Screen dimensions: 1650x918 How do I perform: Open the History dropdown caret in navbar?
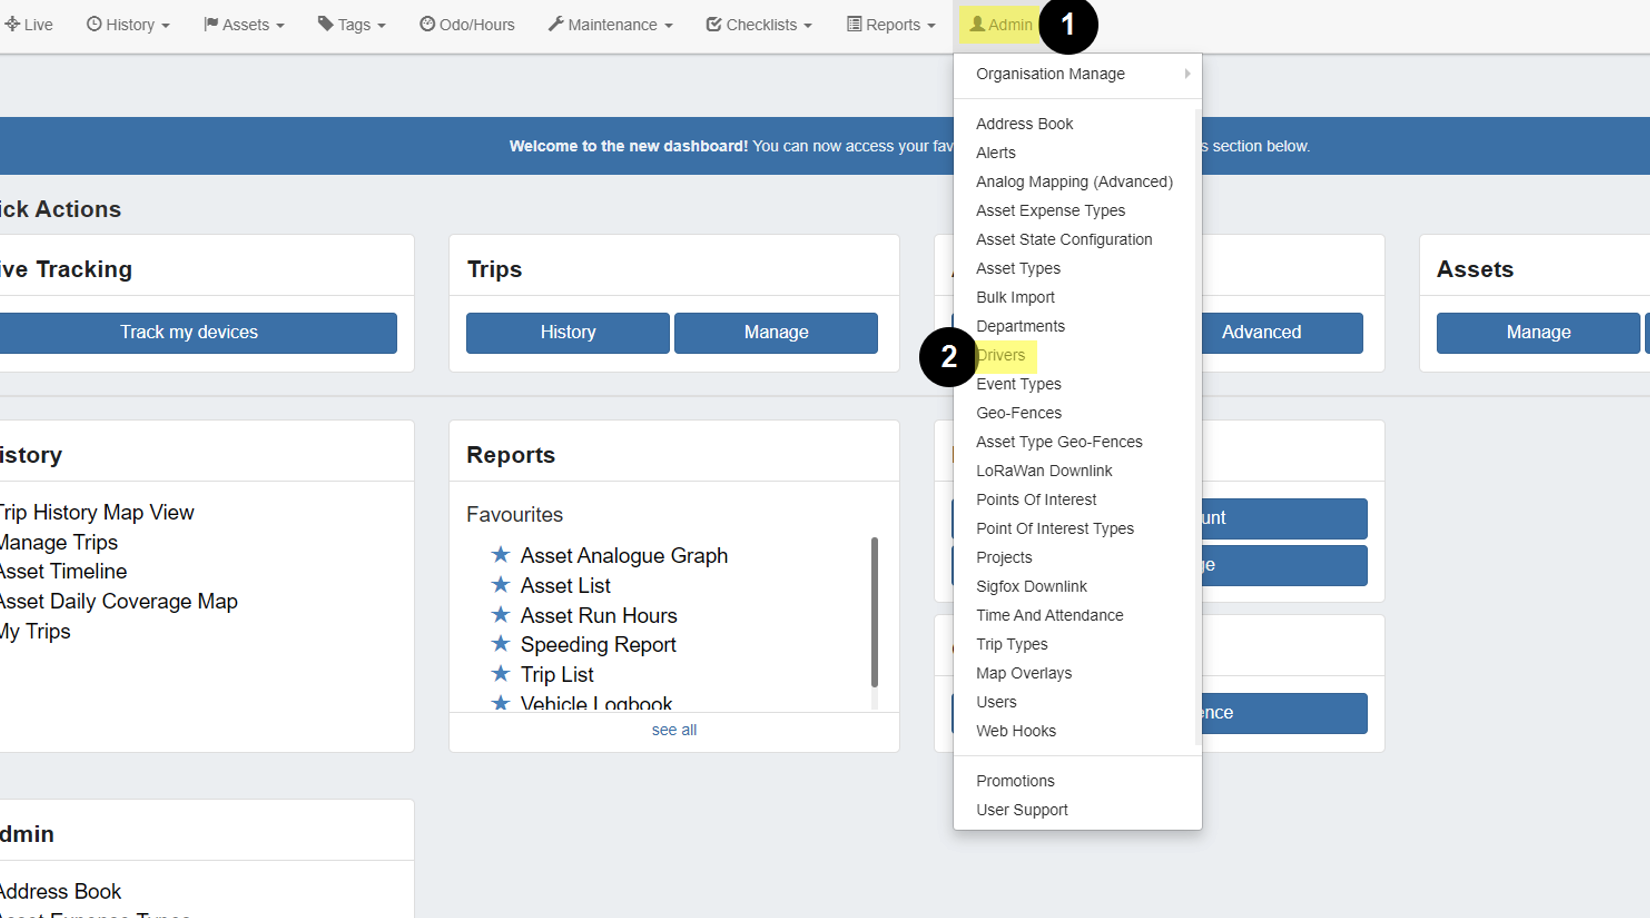click(x=165, y=26)
